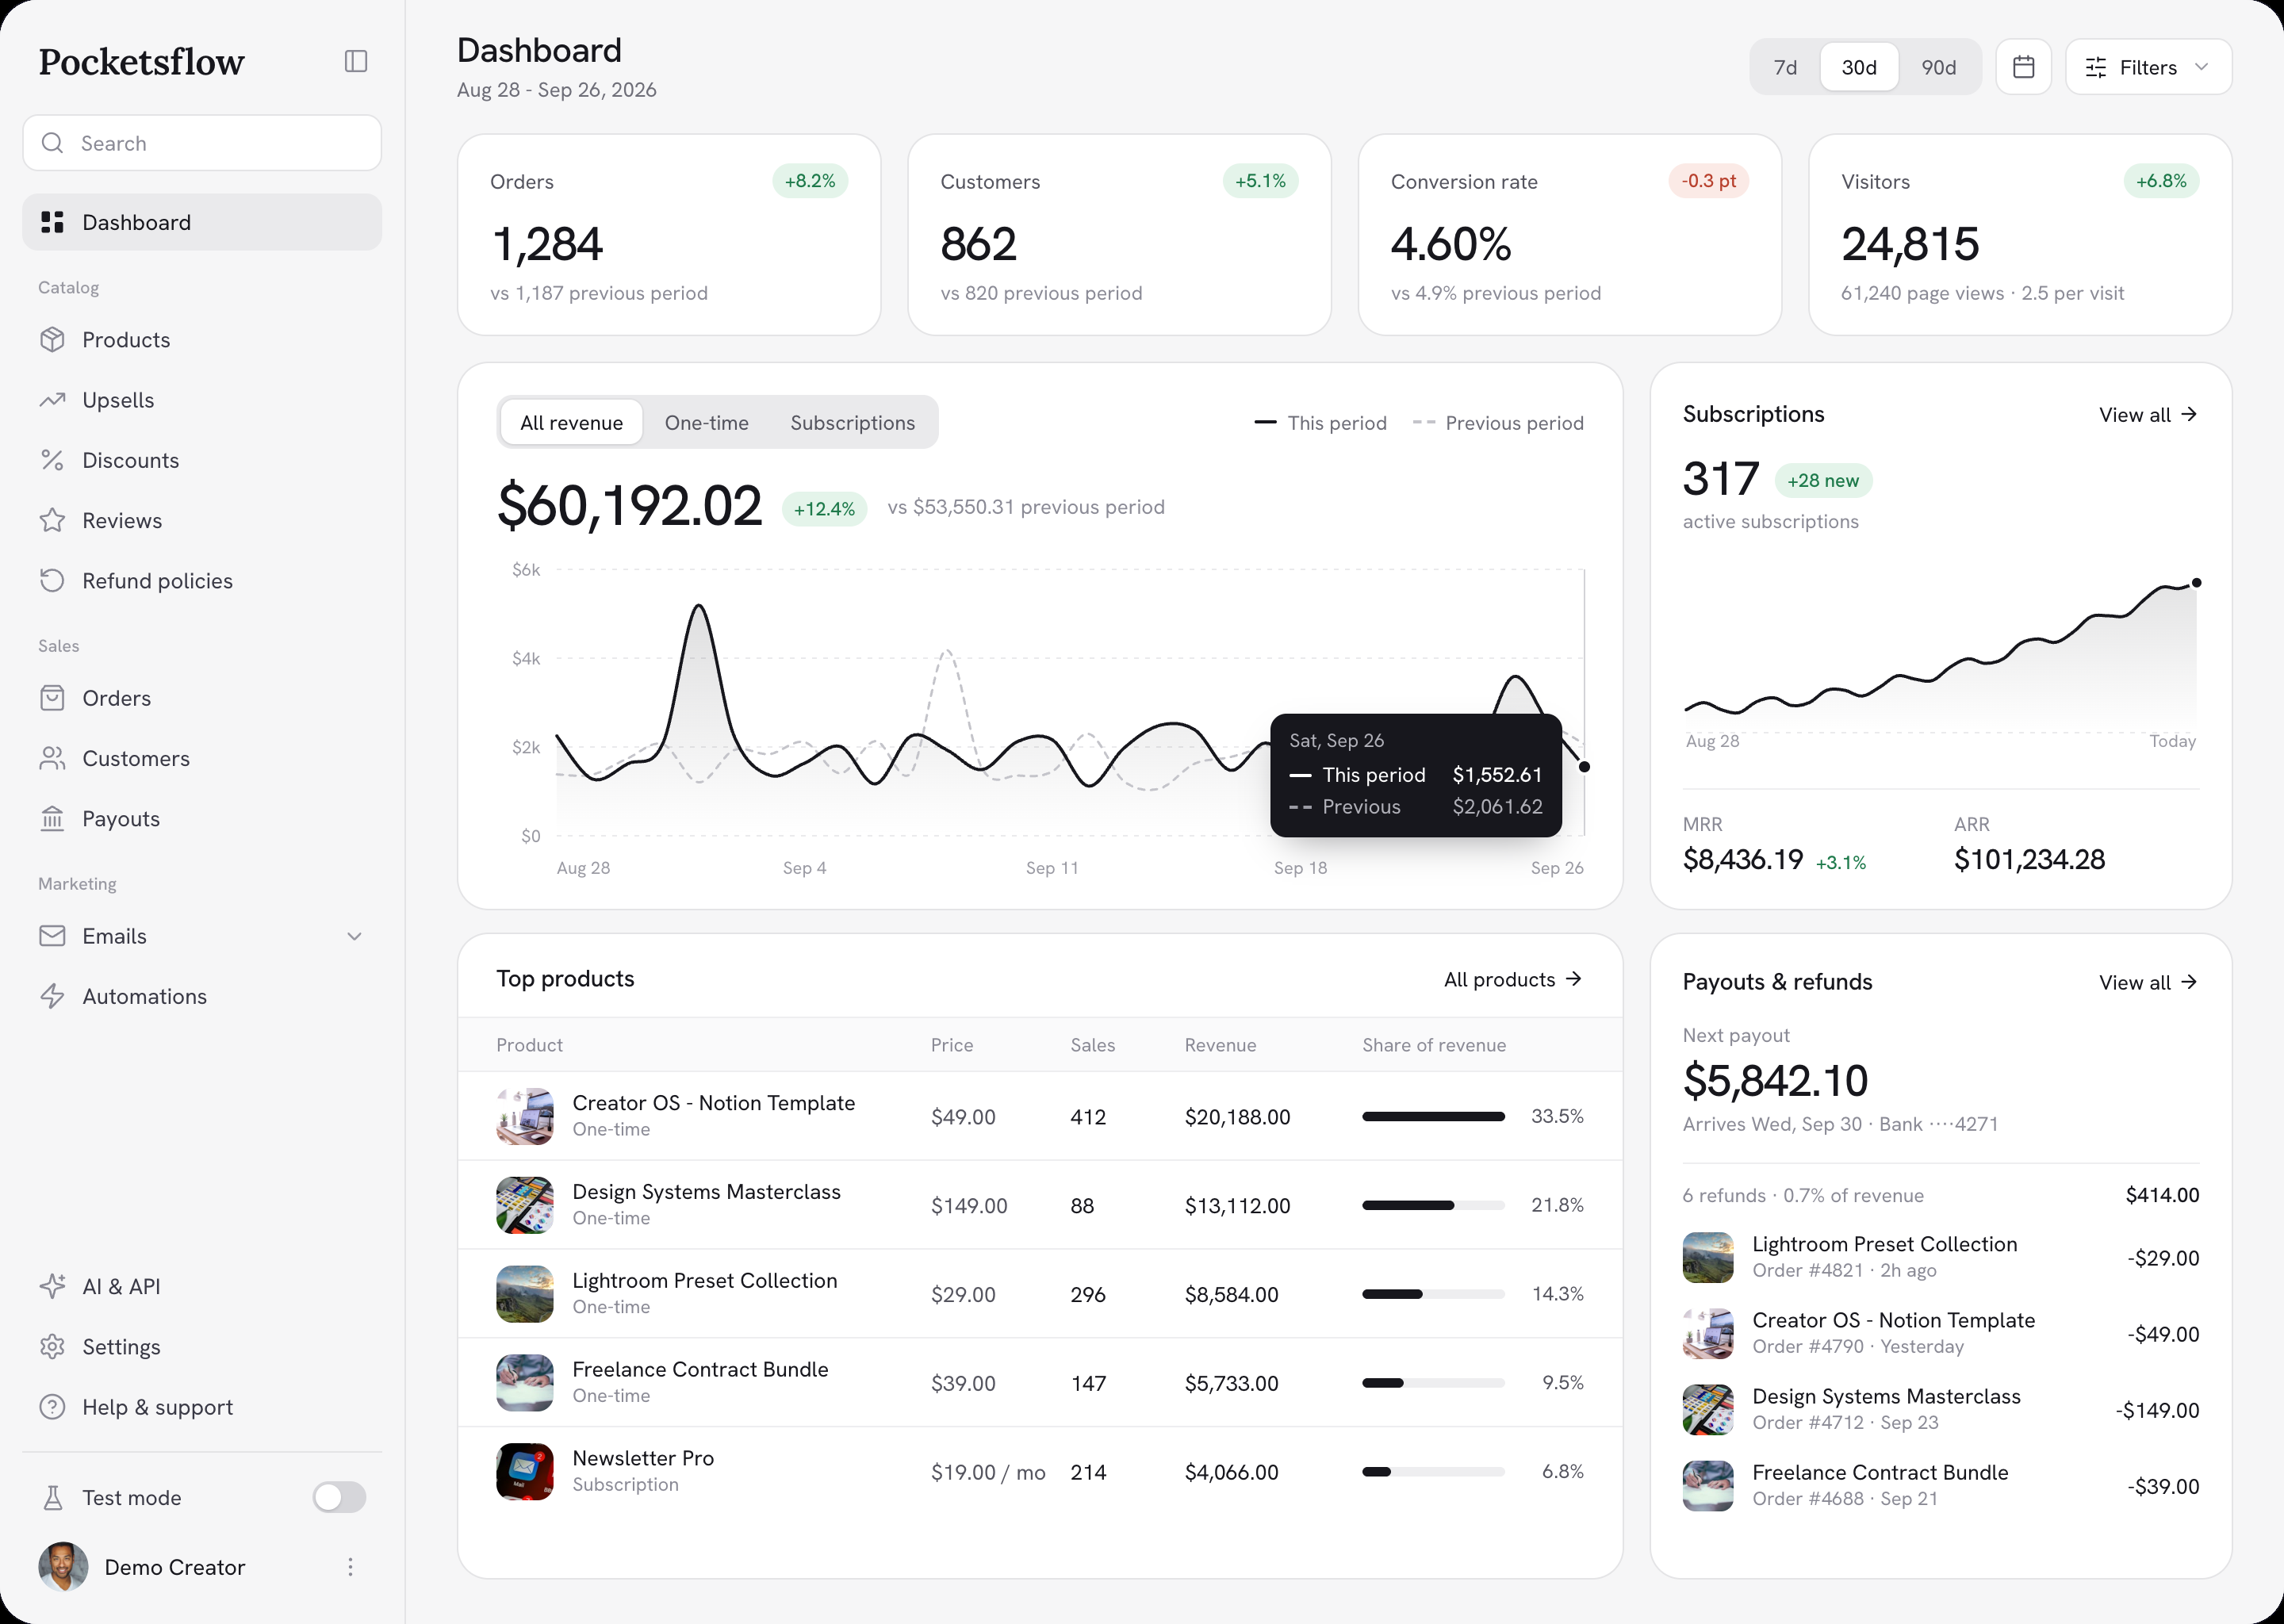Click the Refund policies circular arrow icon
2284x1624 pixels.
52,581
